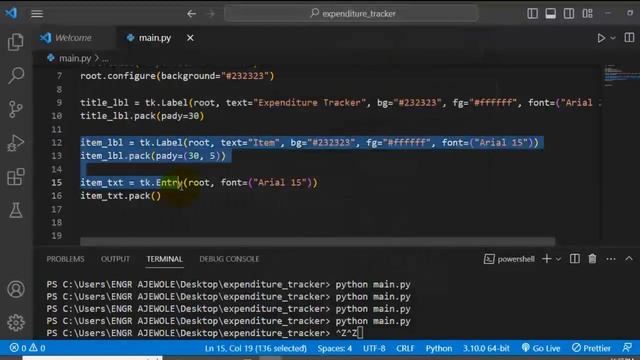
Task: Click the editor horizontal scrollbar
Action: pyautogui.click(x=317, y=242)
